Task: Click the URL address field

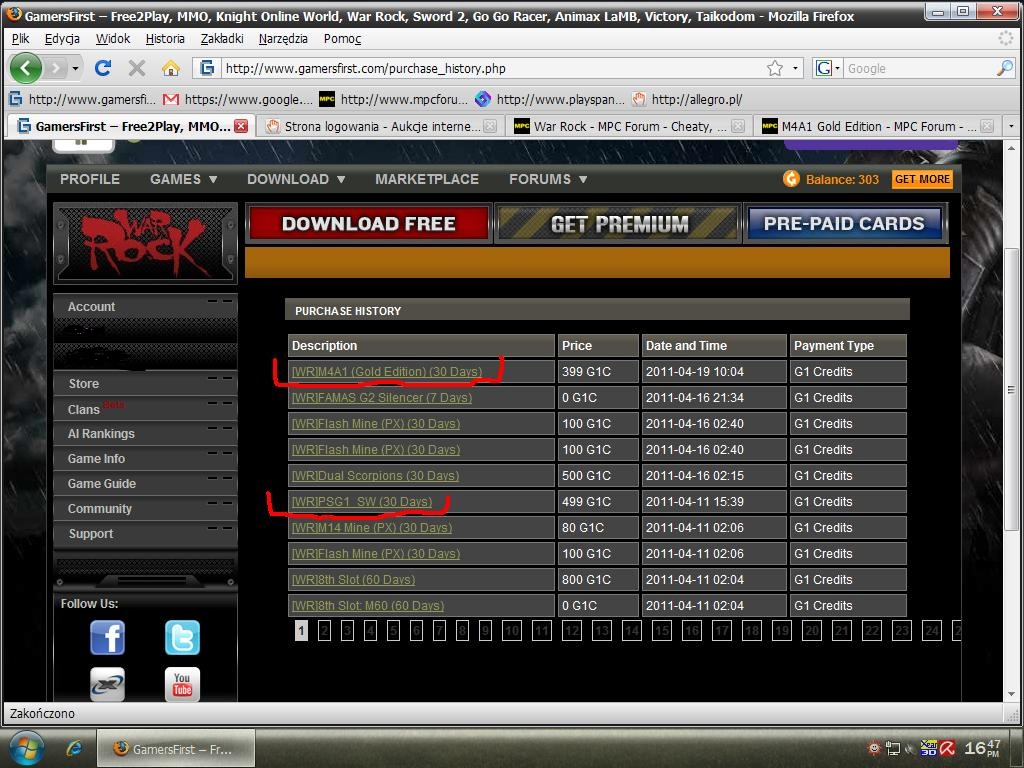Action: click(493, 69)
